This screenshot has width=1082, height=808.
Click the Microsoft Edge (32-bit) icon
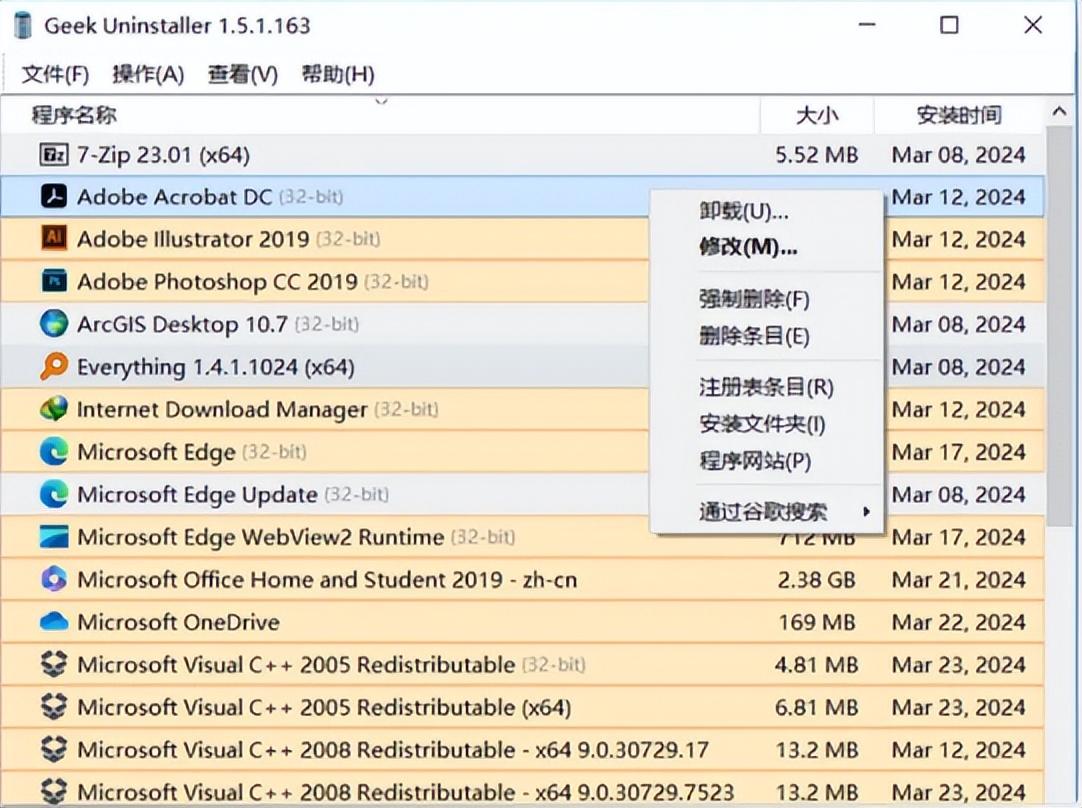54,452
